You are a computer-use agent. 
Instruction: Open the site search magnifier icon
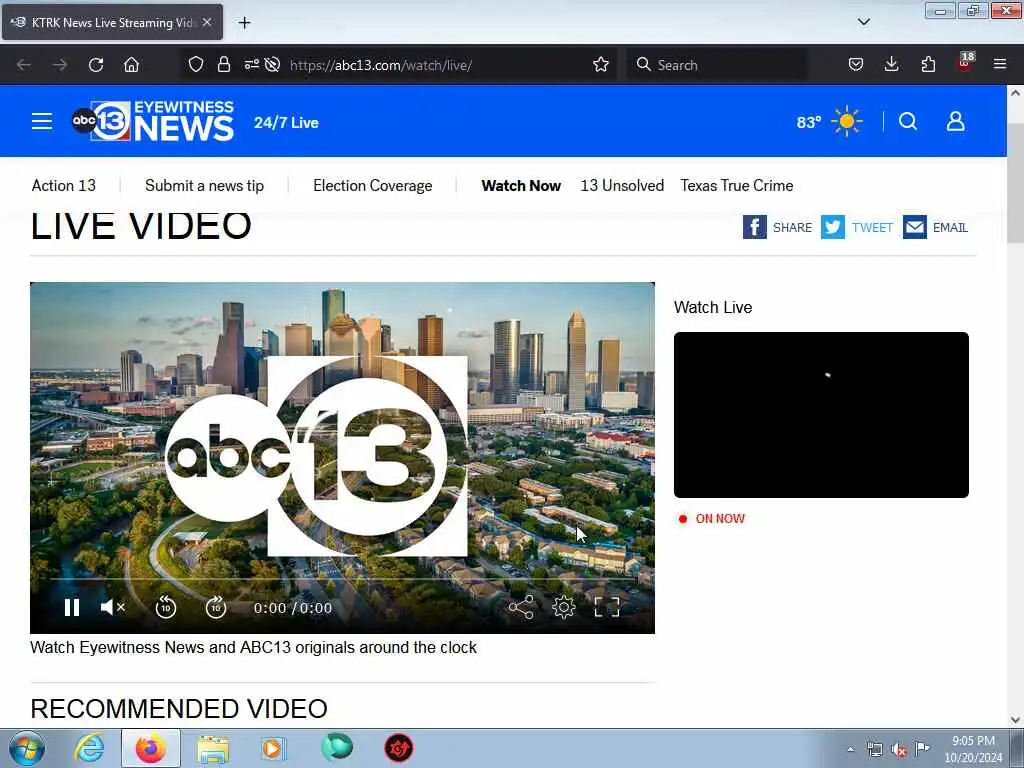tap(908, 121)
